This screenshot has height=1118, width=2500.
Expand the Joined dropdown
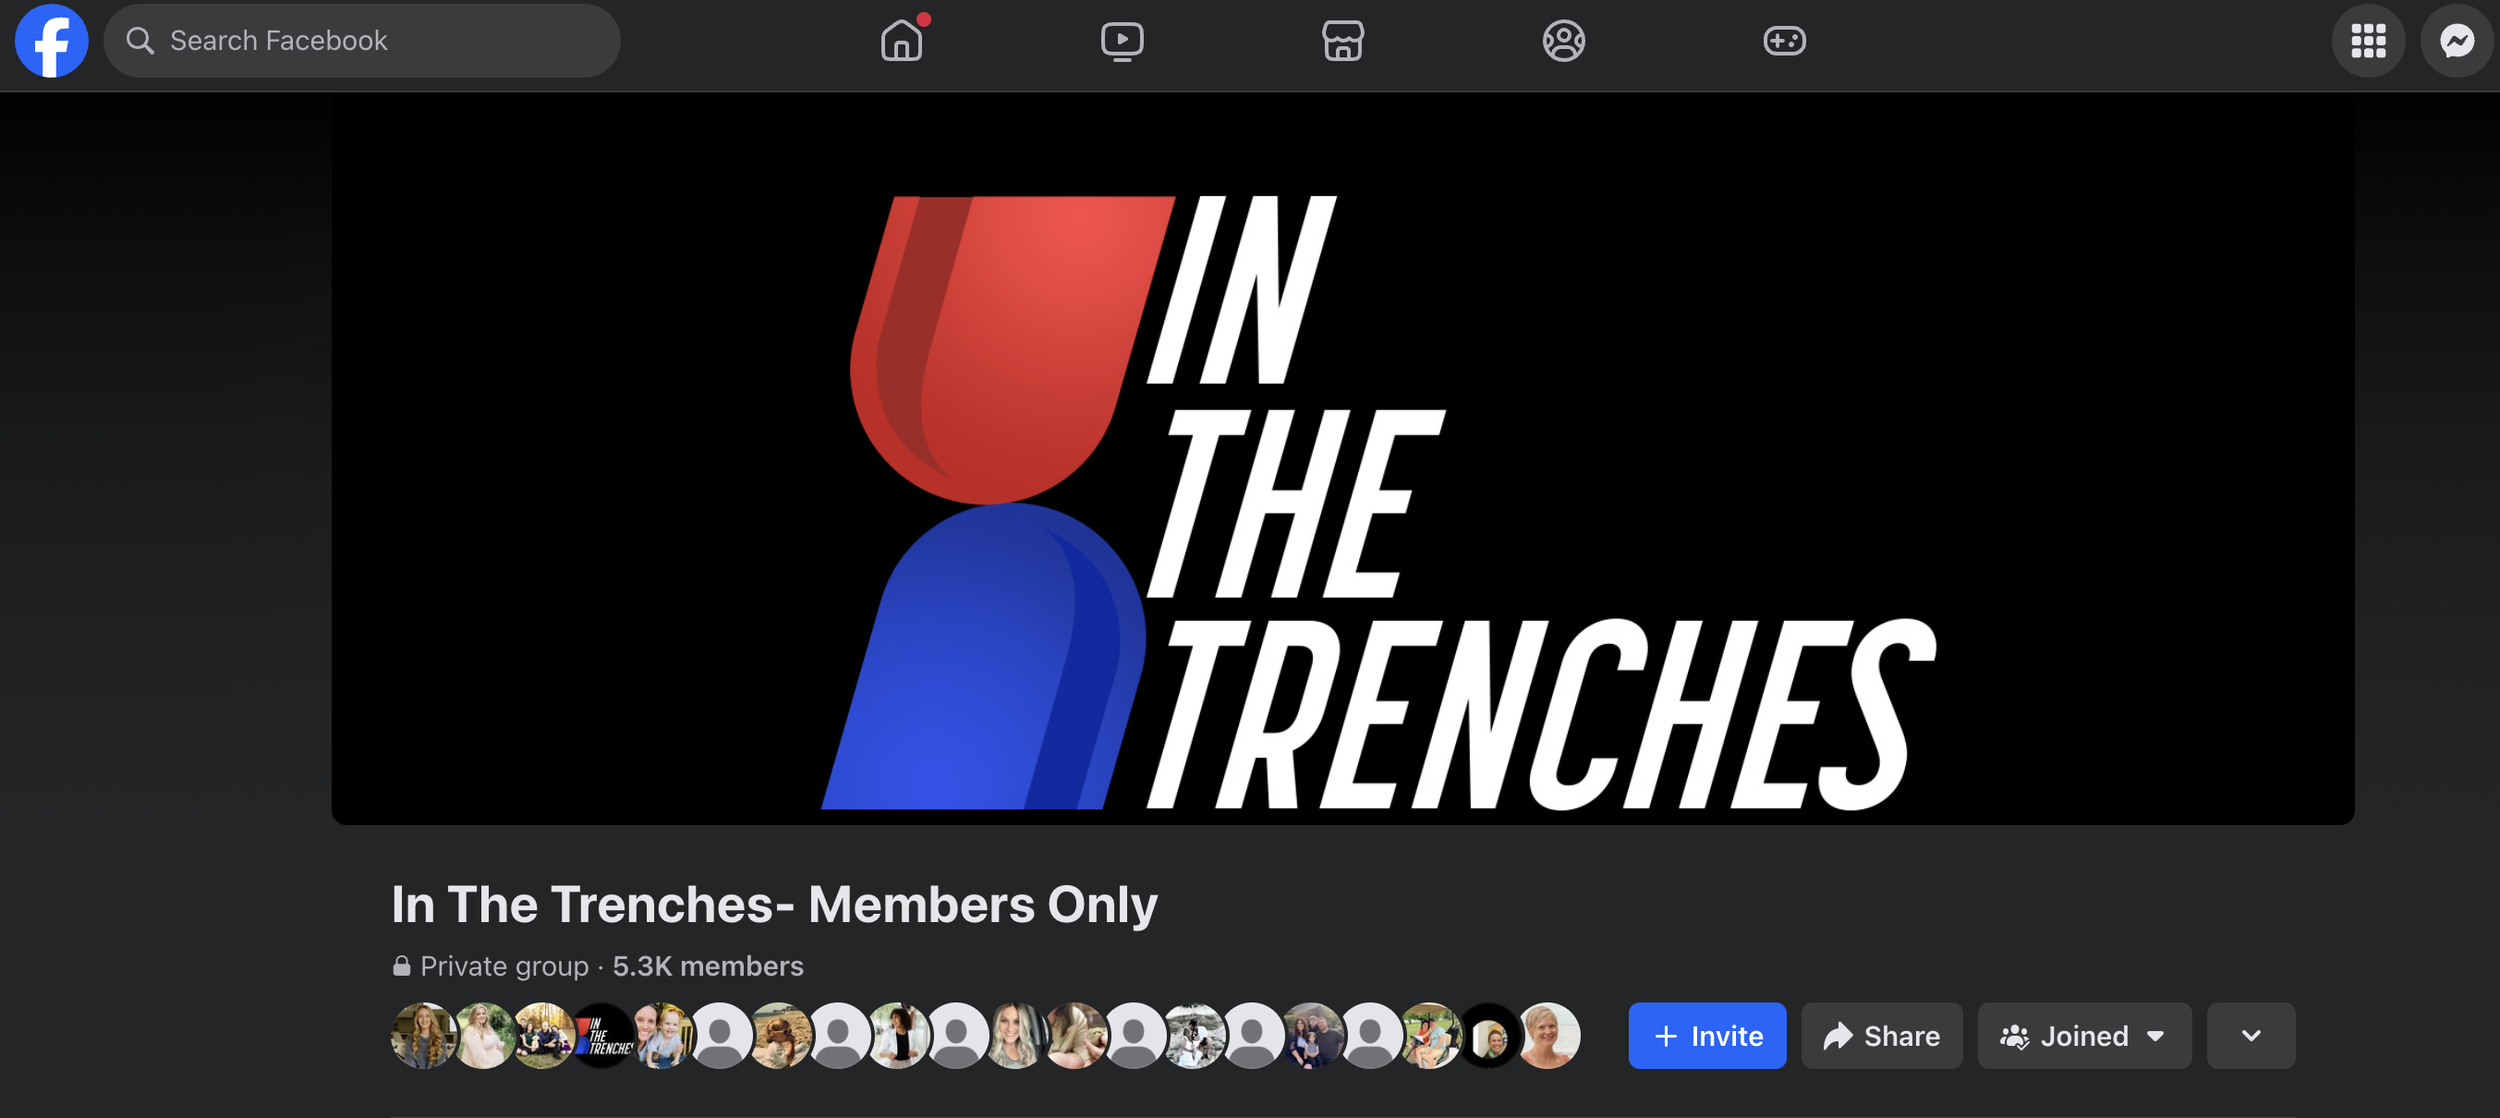point(2084,1036)
